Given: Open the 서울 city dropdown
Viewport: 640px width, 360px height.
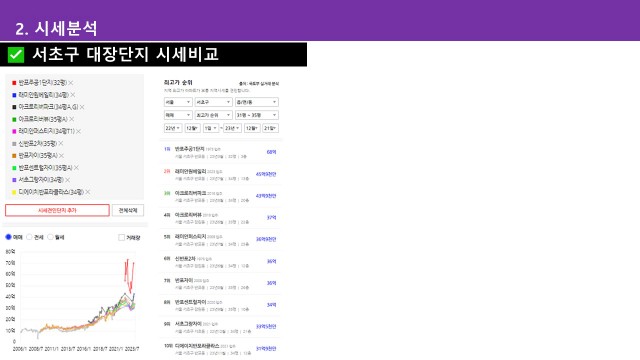Looking at the screenshot, I should pos(178,102).
